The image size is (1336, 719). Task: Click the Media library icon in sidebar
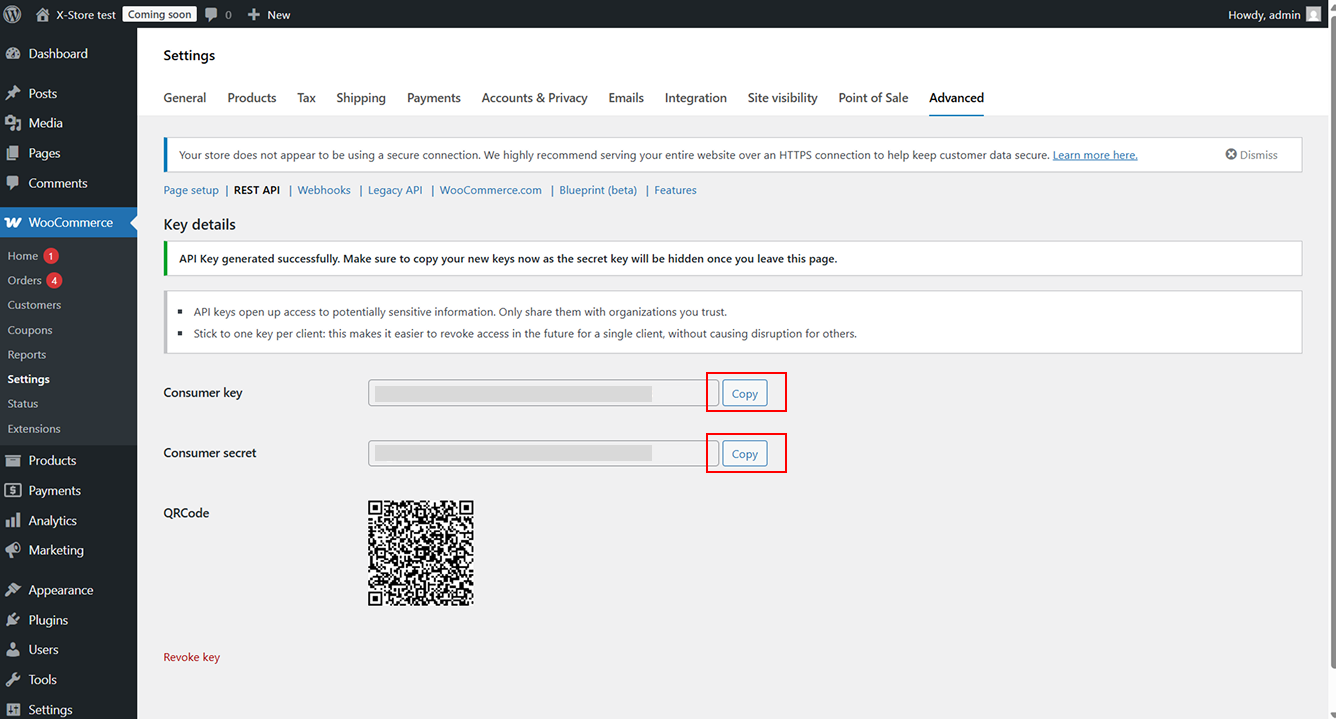pos(13,123)
